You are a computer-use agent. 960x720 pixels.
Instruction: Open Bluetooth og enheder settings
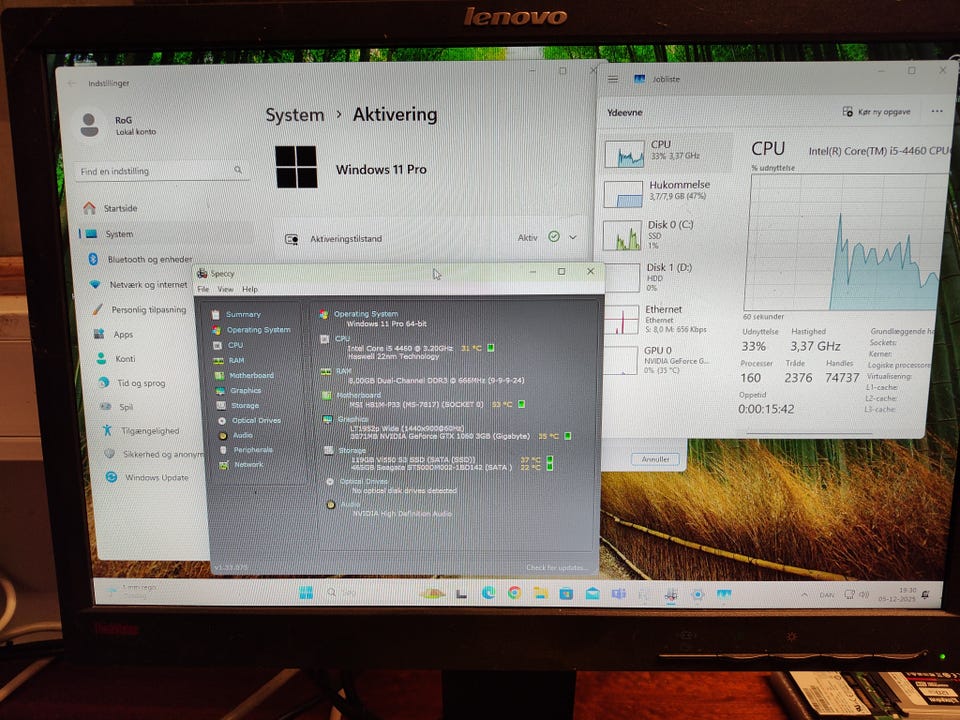tap(149, 259)
